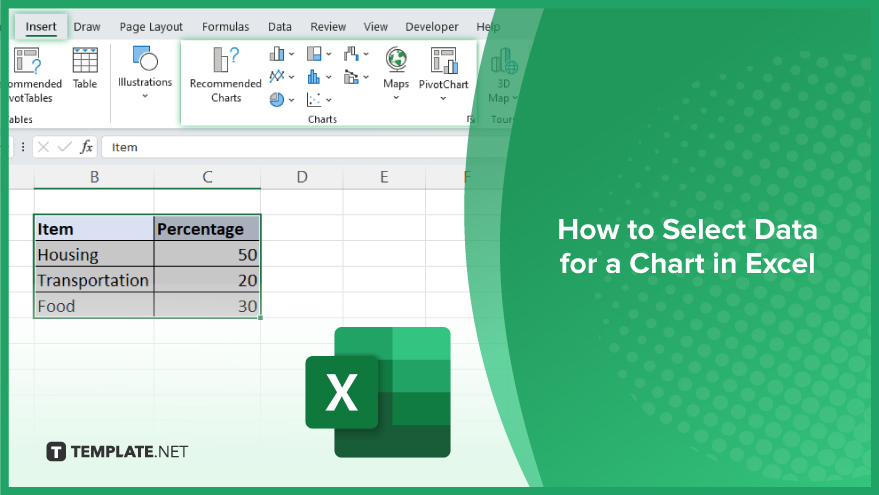Switch to the Formulas tab
The image size is (879, 495).
coord(225,26)
